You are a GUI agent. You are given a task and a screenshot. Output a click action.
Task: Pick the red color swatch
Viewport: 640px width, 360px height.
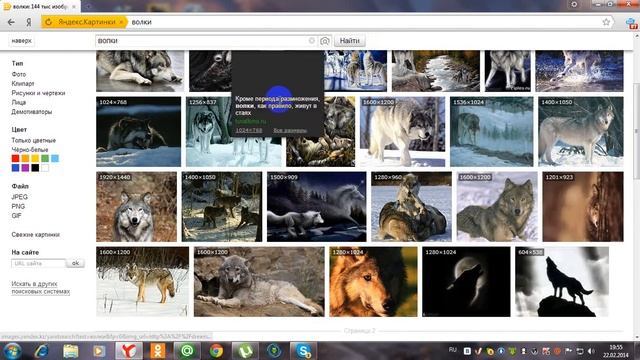pos(16,158)
